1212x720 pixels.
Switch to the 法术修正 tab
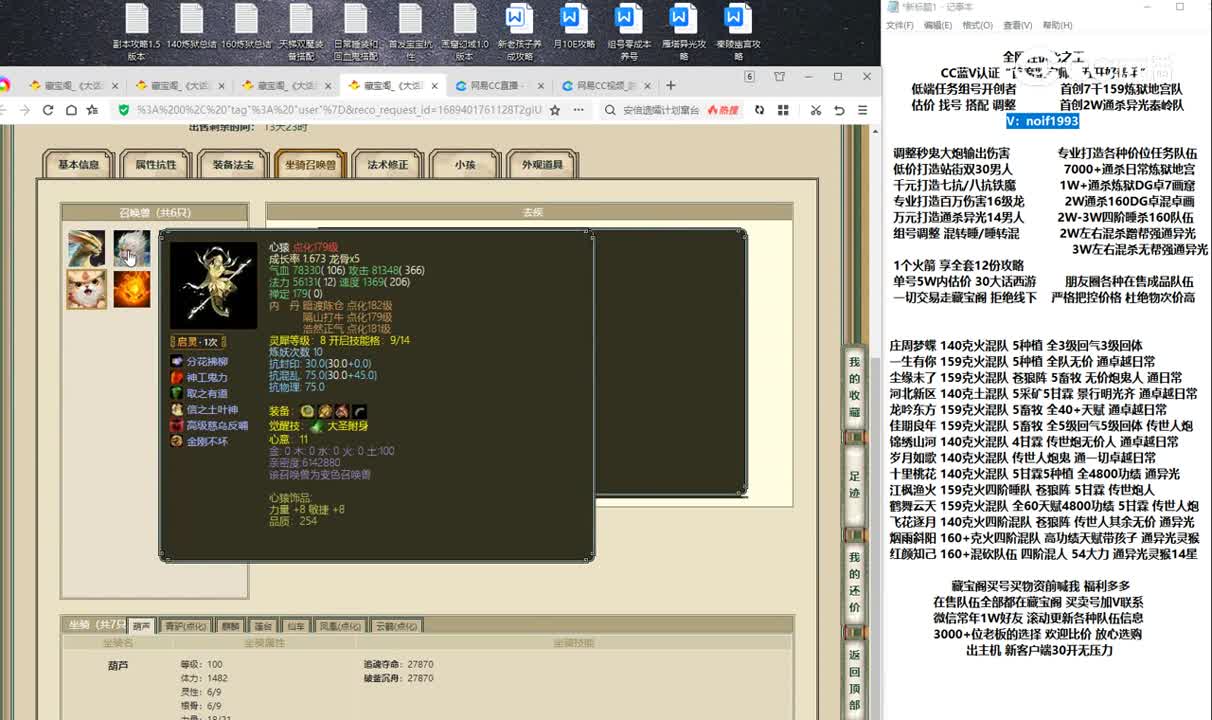(x=388, y=165)
